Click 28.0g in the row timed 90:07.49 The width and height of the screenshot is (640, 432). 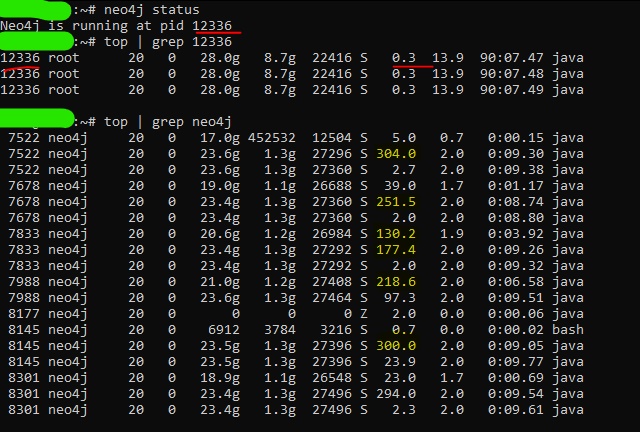pyautogui.click(x=220, y=89)
